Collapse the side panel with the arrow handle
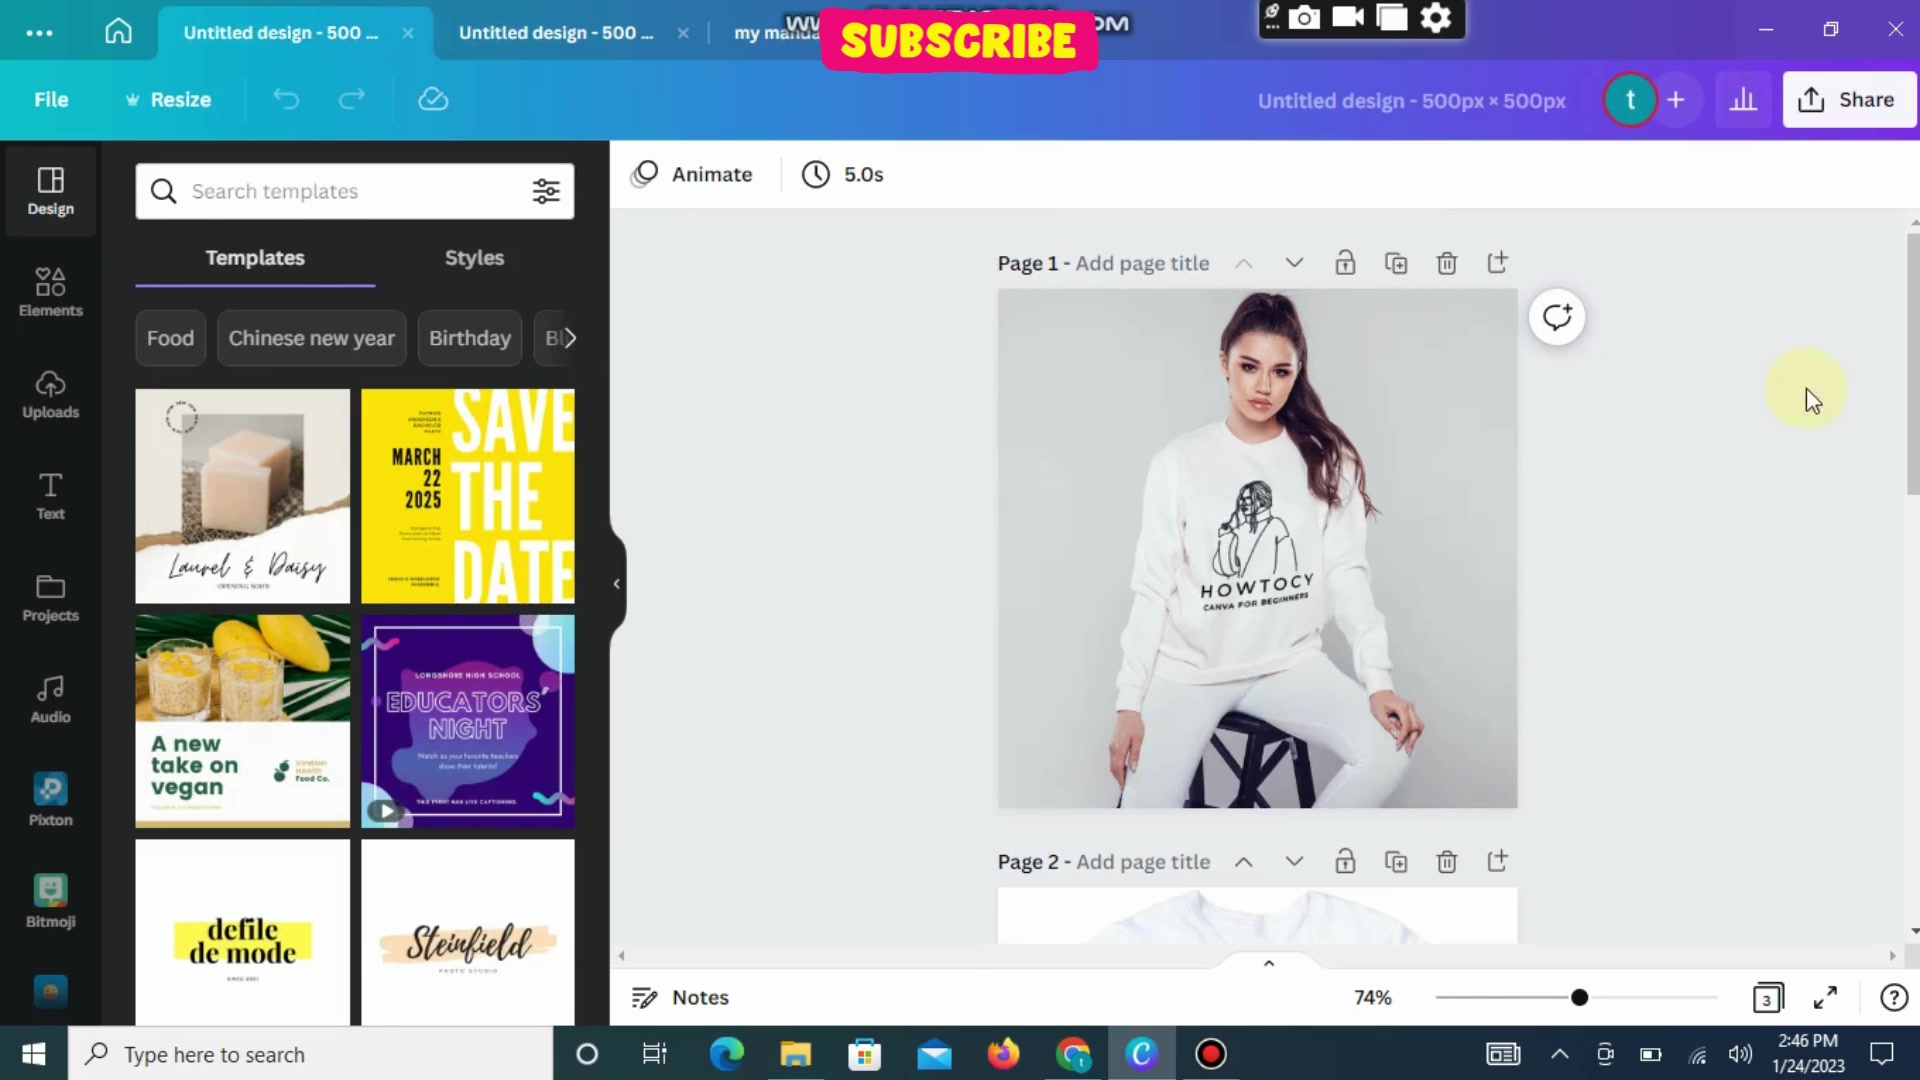This screenshot has height=1080, width=1920. (x=616, y=583)
